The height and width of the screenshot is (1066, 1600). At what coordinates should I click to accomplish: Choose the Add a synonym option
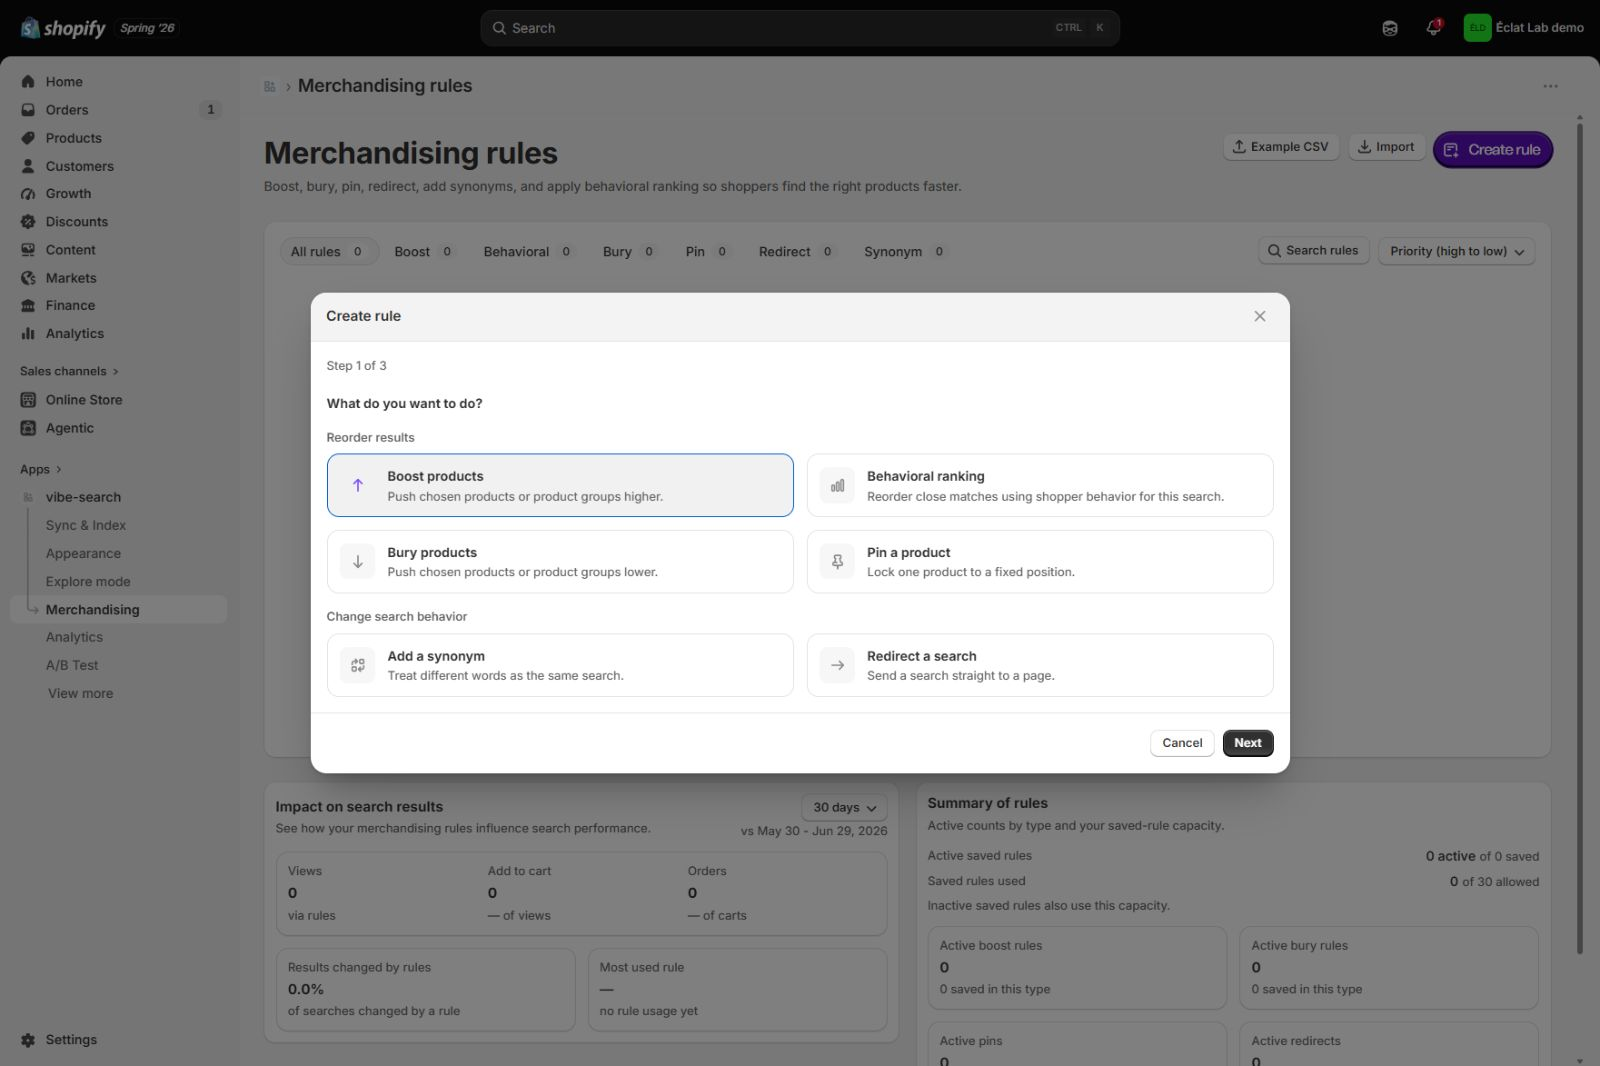coord(560,665)
